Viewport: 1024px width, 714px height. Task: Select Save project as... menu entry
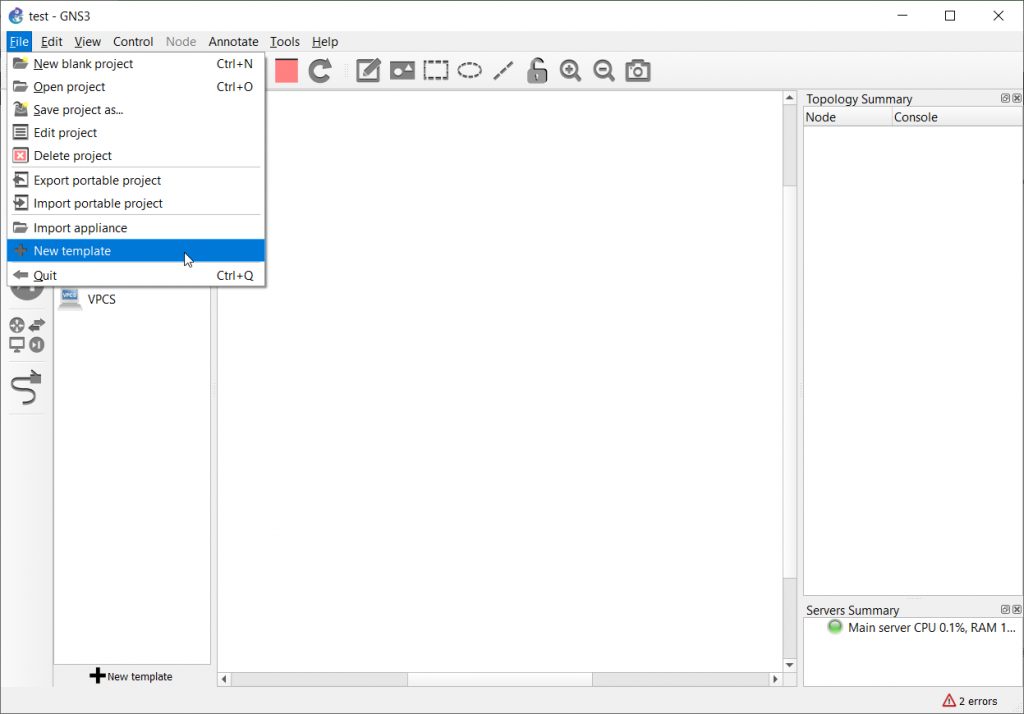tap(136, 110)
